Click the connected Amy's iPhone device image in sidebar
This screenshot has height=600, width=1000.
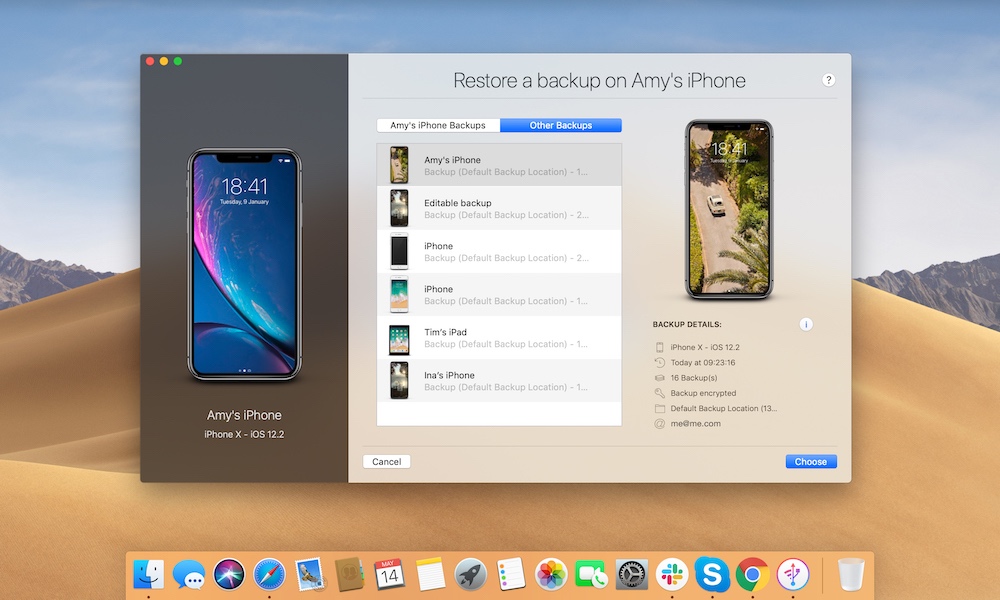244,265
